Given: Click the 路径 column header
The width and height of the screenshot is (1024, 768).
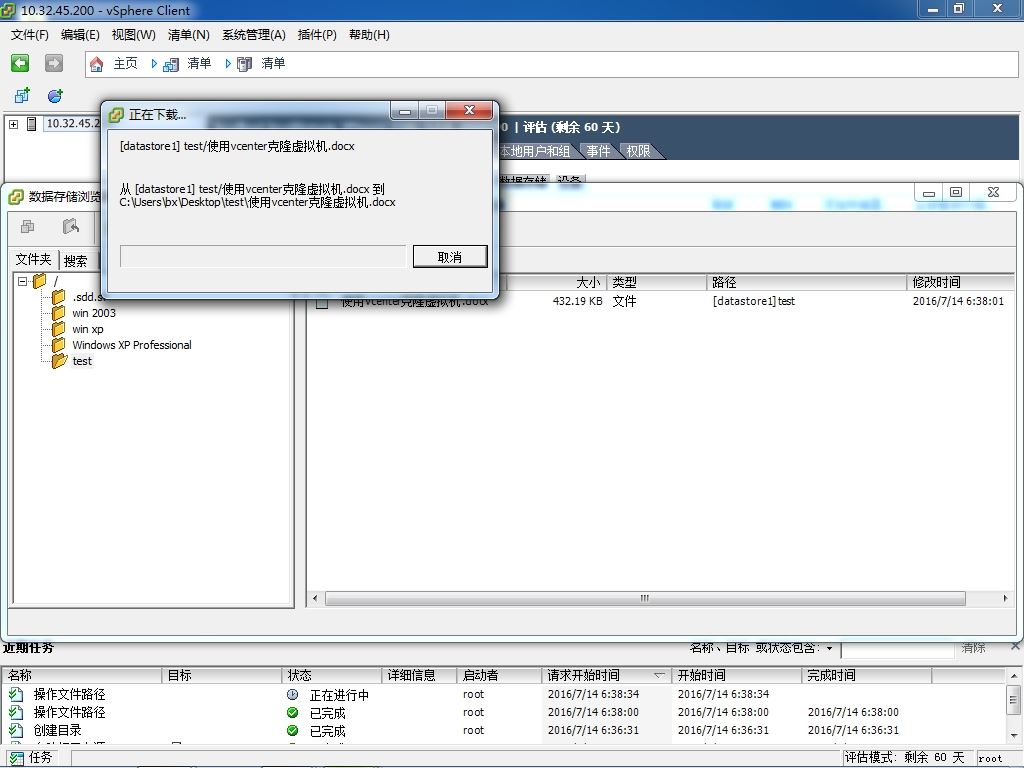Looking at the screenshot, I should point(807,282).
